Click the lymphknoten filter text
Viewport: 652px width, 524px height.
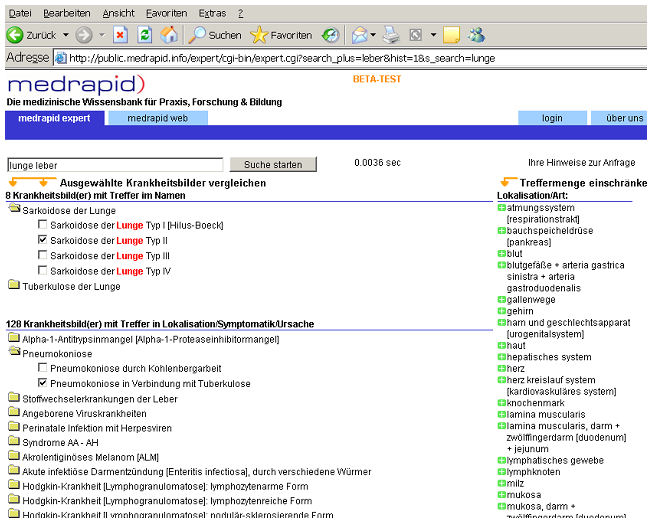pyautogui.click(x=533, y=472)
